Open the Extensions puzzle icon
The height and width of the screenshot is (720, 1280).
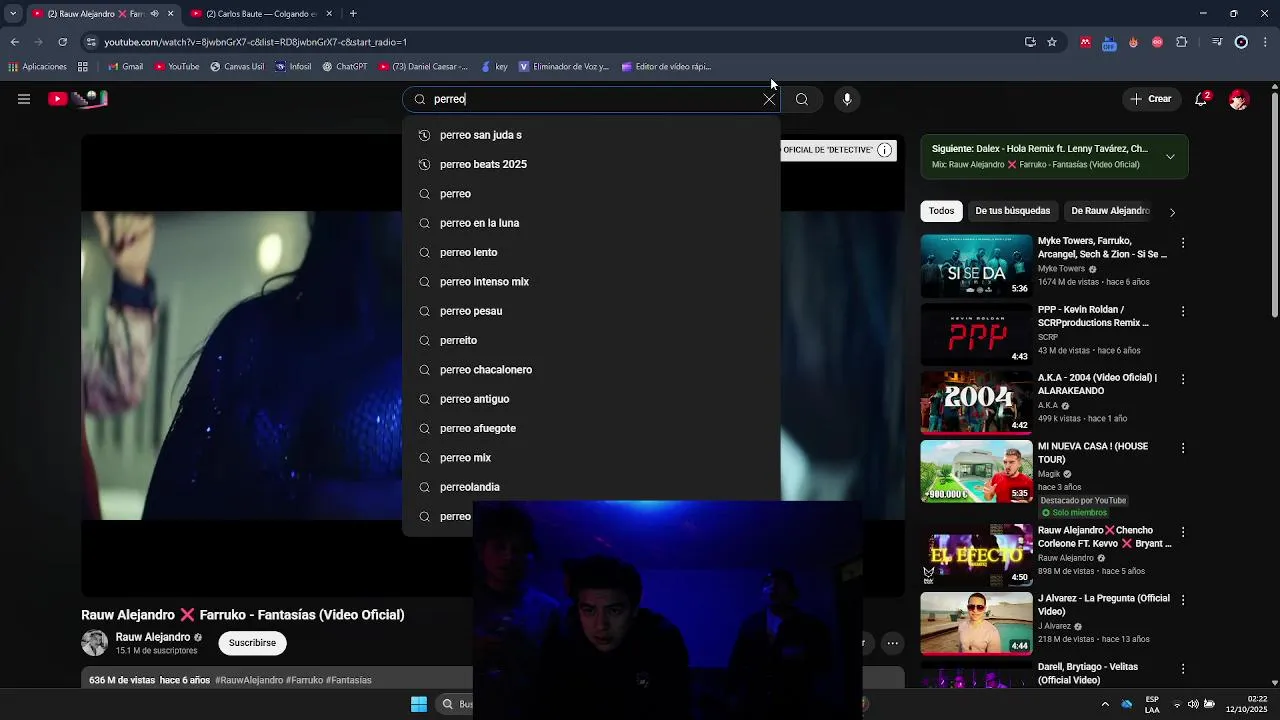[x=1182, y=42]
